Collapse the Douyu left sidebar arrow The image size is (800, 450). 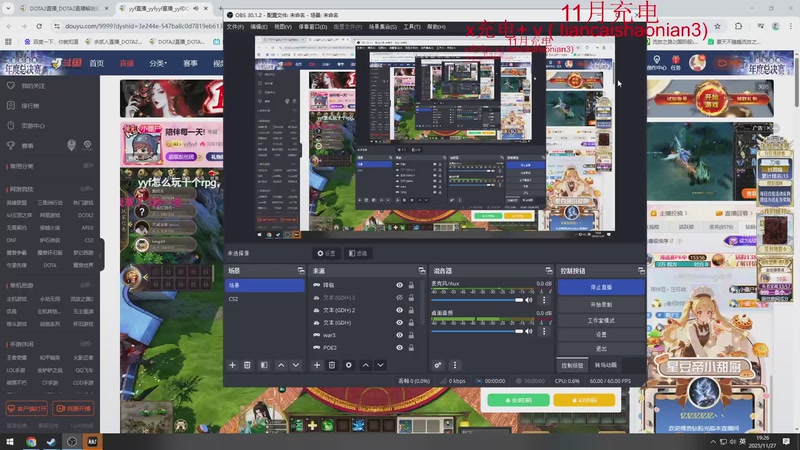click(100, 255)
